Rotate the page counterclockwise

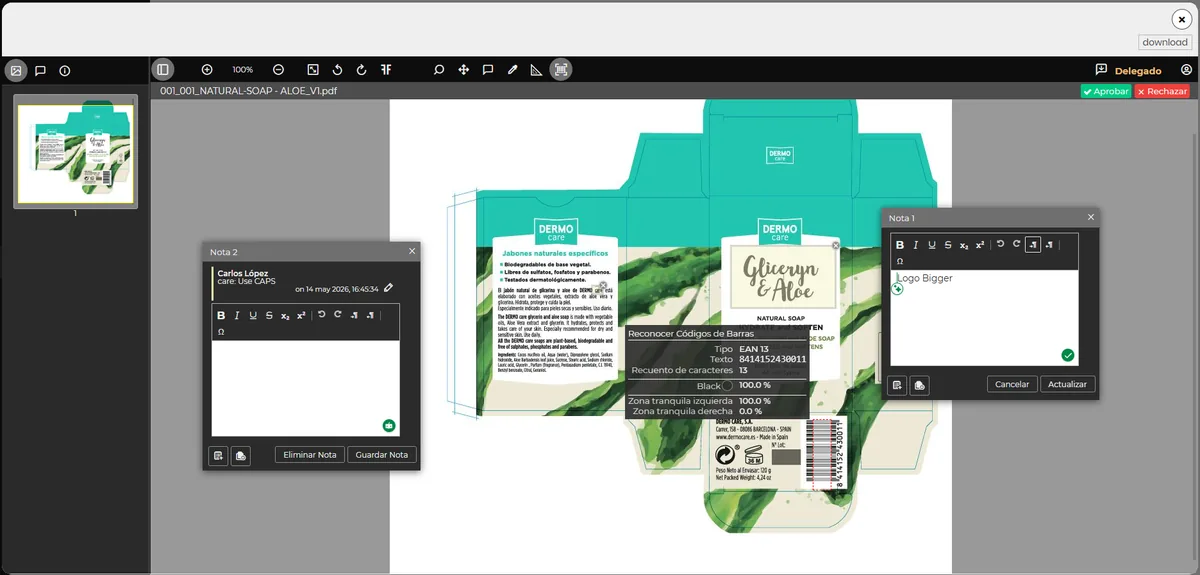338,70
